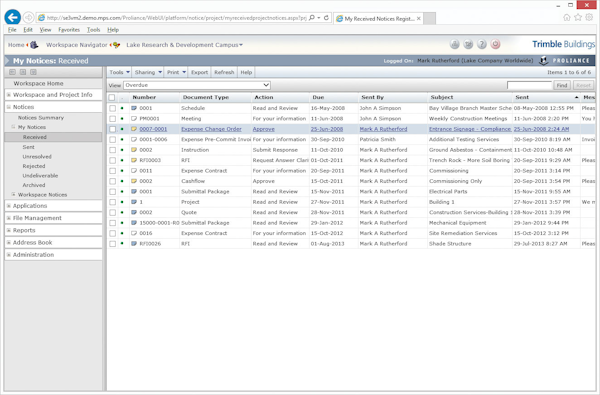
Task: Click the third sidebar panel toolbar icon
Action: click(x=33, y=72)
